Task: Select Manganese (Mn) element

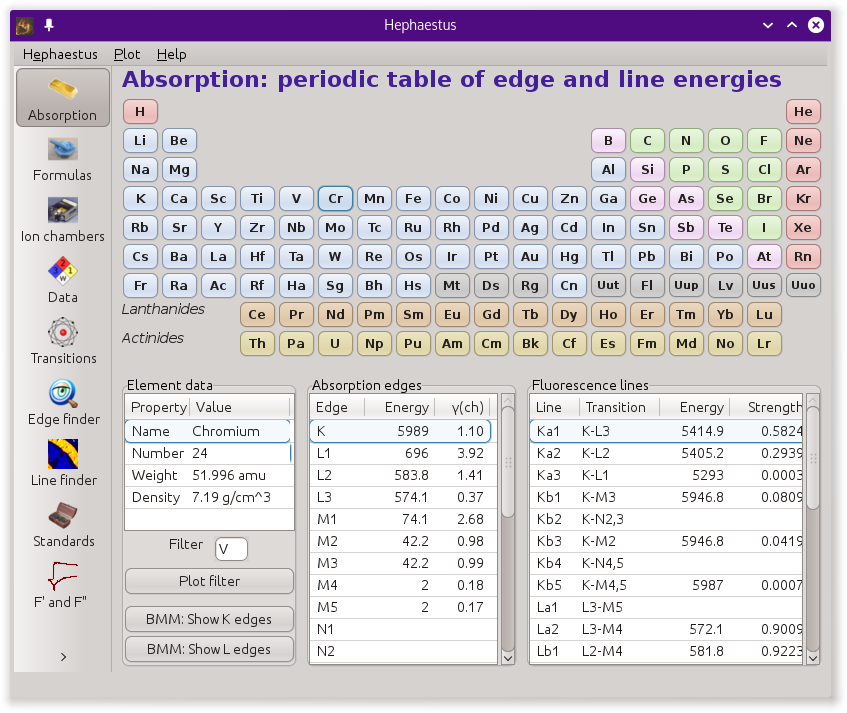Action: [x=374, y=199]
